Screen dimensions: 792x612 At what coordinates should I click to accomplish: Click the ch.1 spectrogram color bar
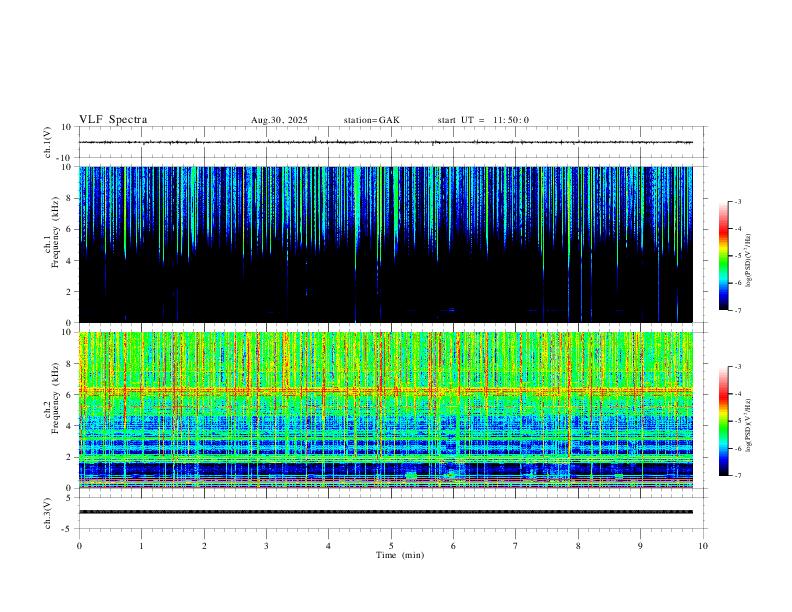coord(723,256)
